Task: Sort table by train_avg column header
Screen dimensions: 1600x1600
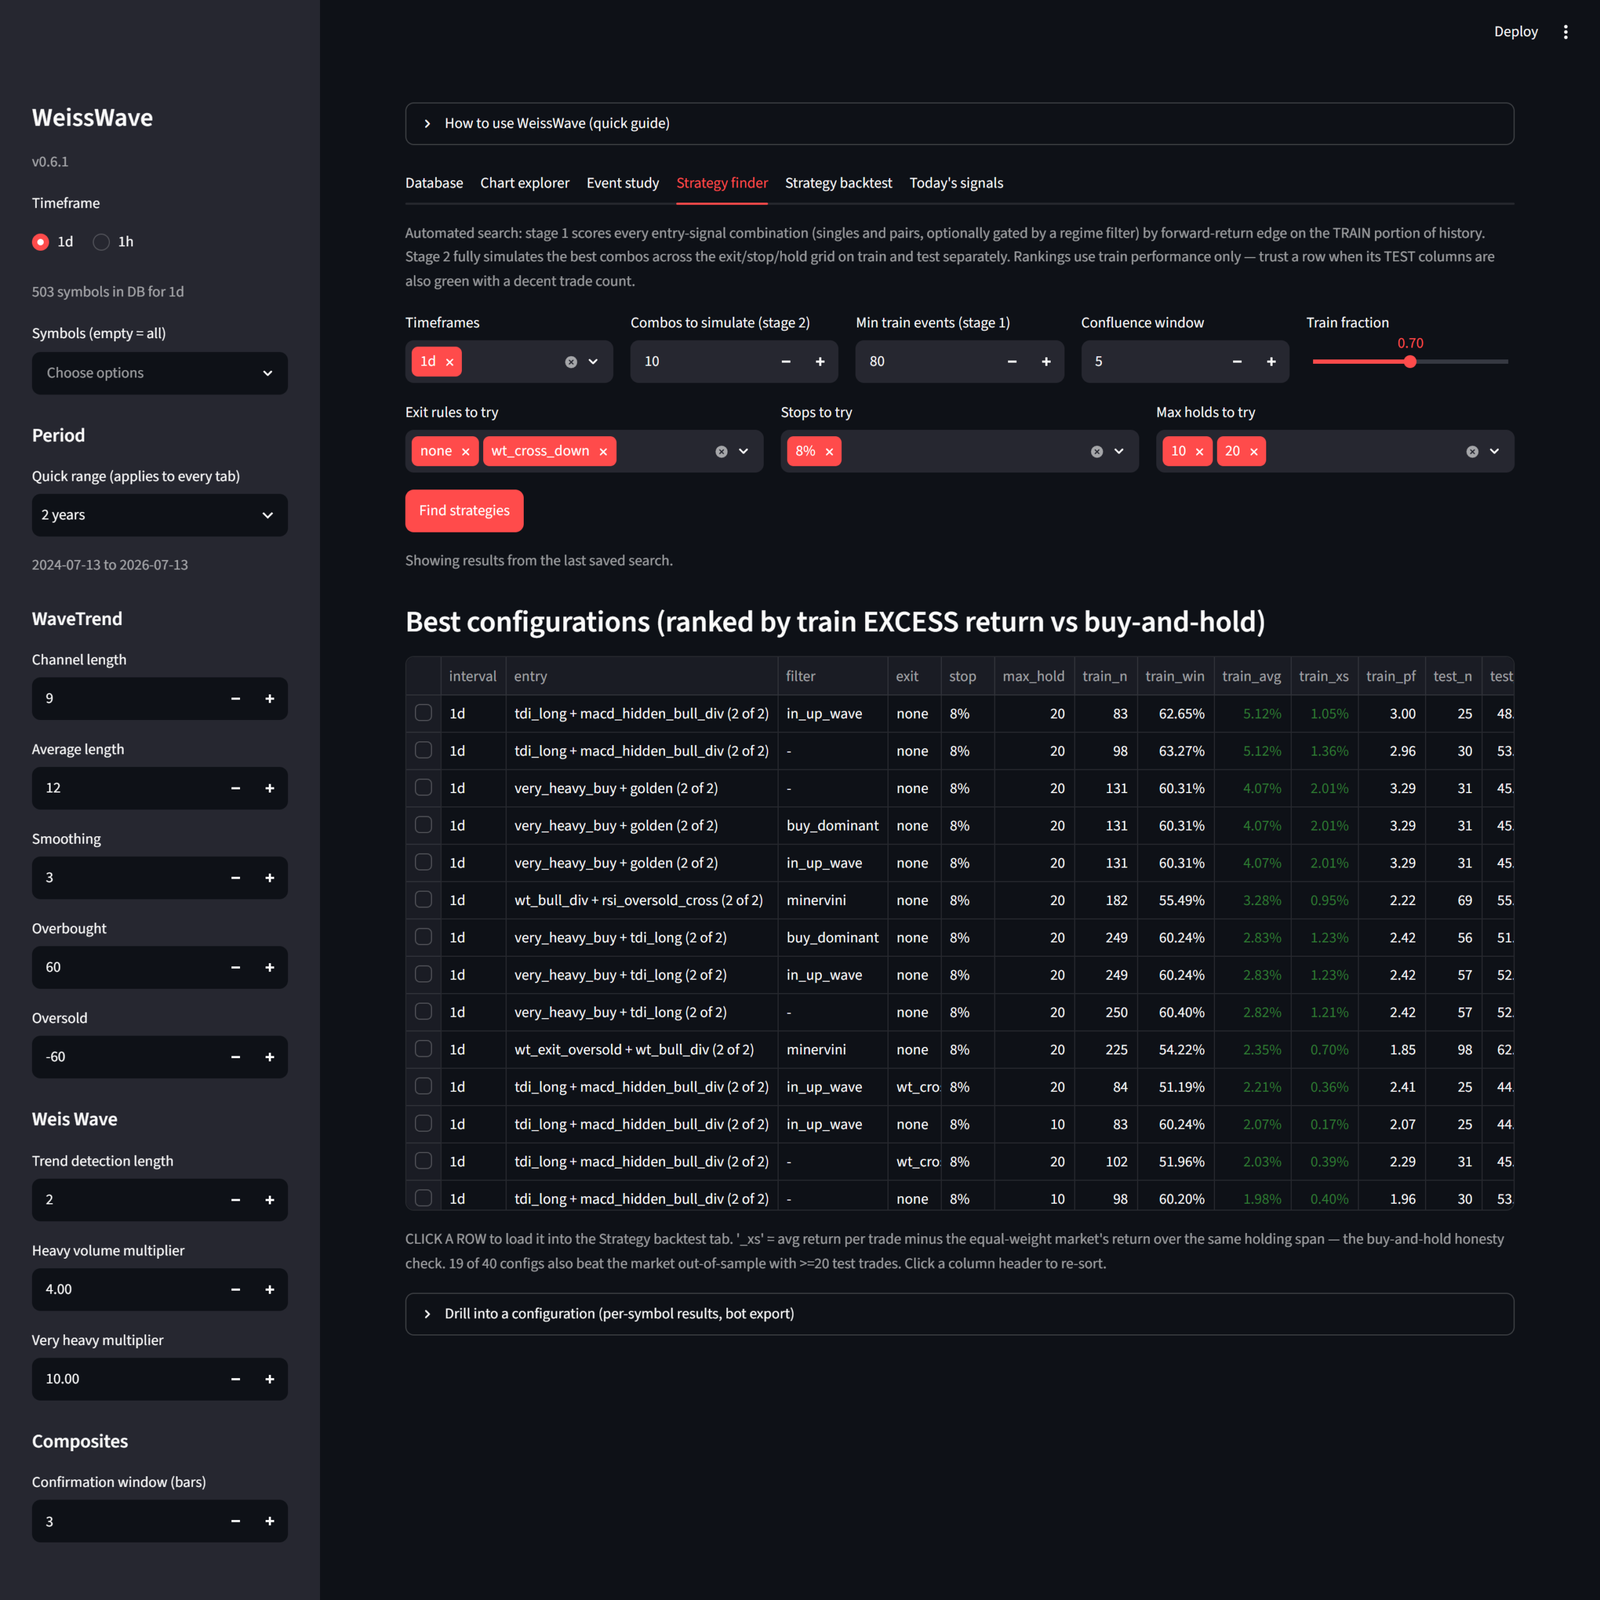Action: pyautogui.click(x=1251, y=677)
